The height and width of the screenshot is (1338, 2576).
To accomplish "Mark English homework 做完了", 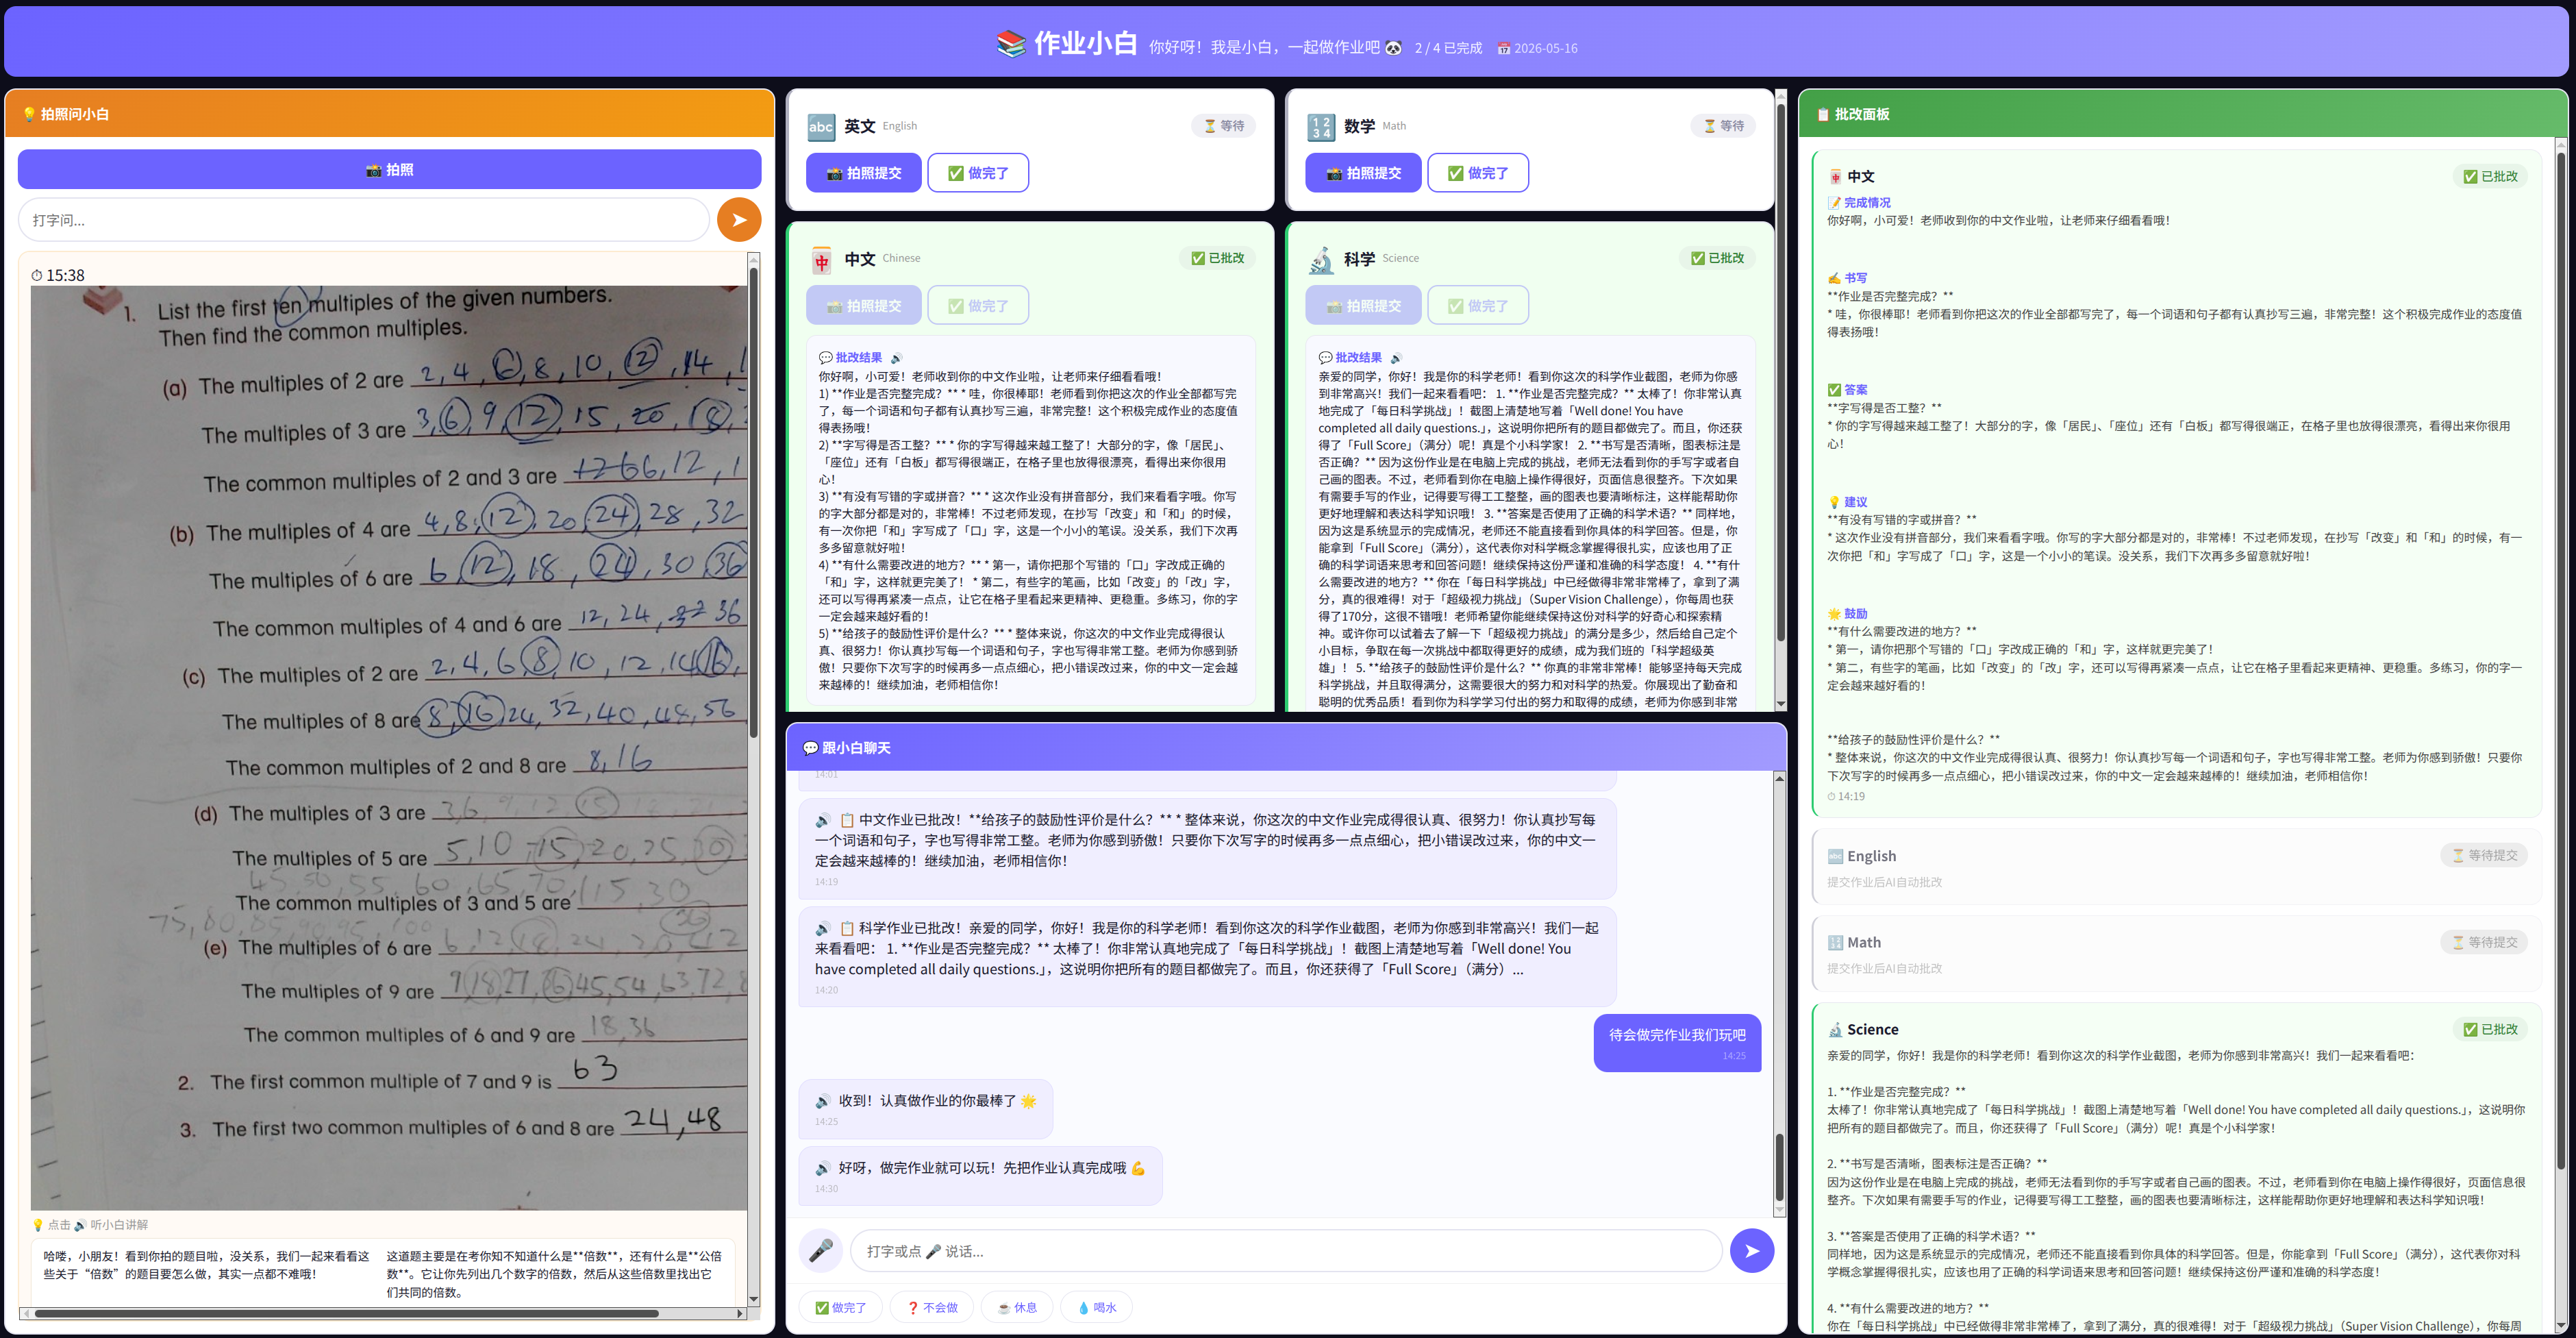I will (978, 173).
